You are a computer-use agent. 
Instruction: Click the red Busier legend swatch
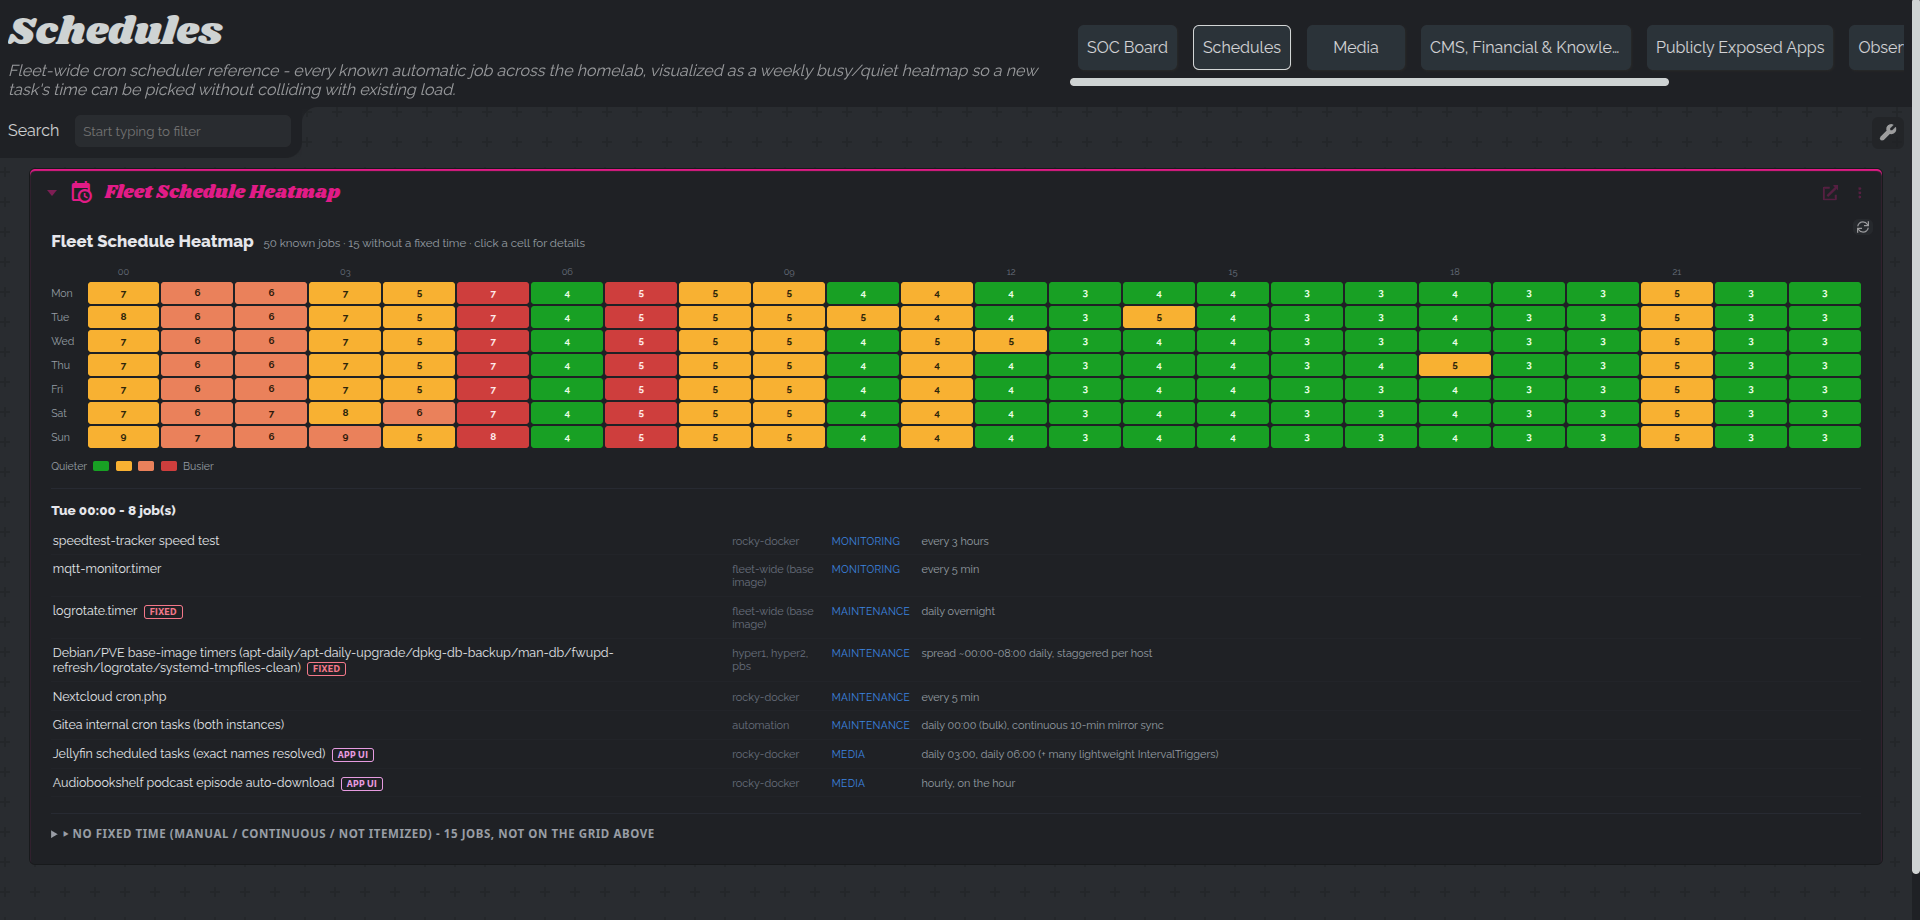click(169, 466)
